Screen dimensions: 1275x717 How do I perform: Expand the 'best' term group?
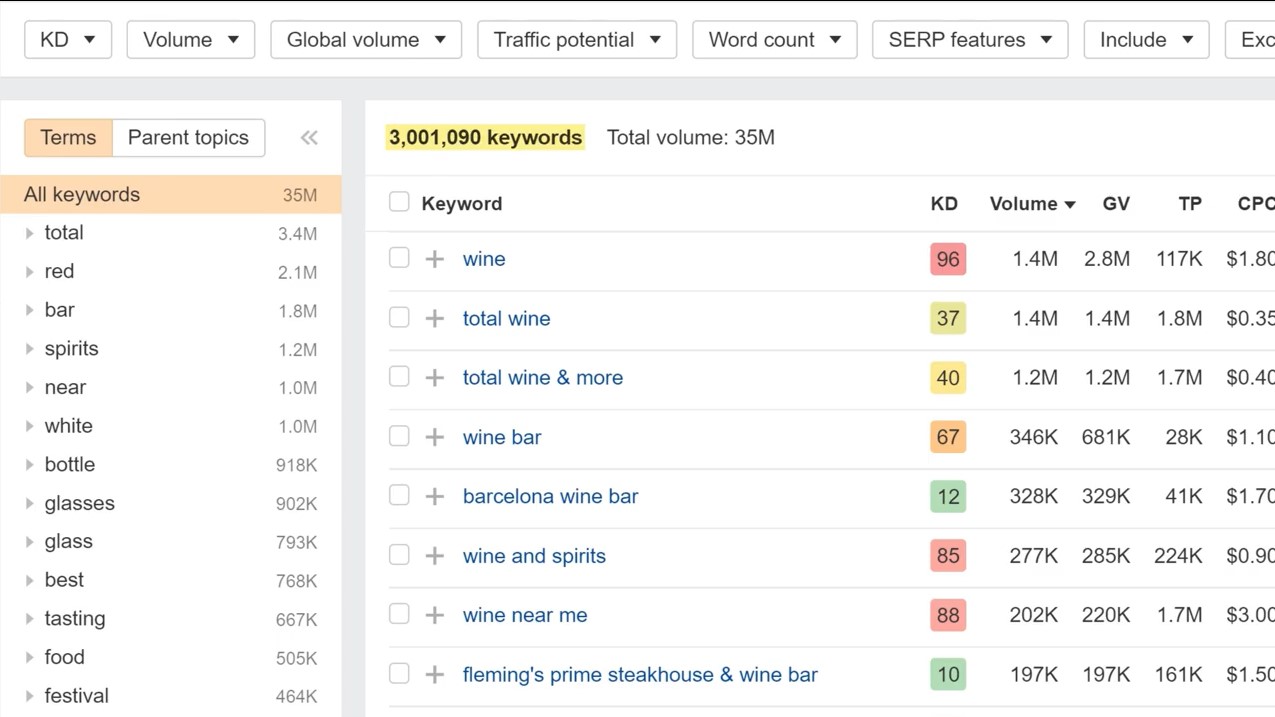click(30, 581)
